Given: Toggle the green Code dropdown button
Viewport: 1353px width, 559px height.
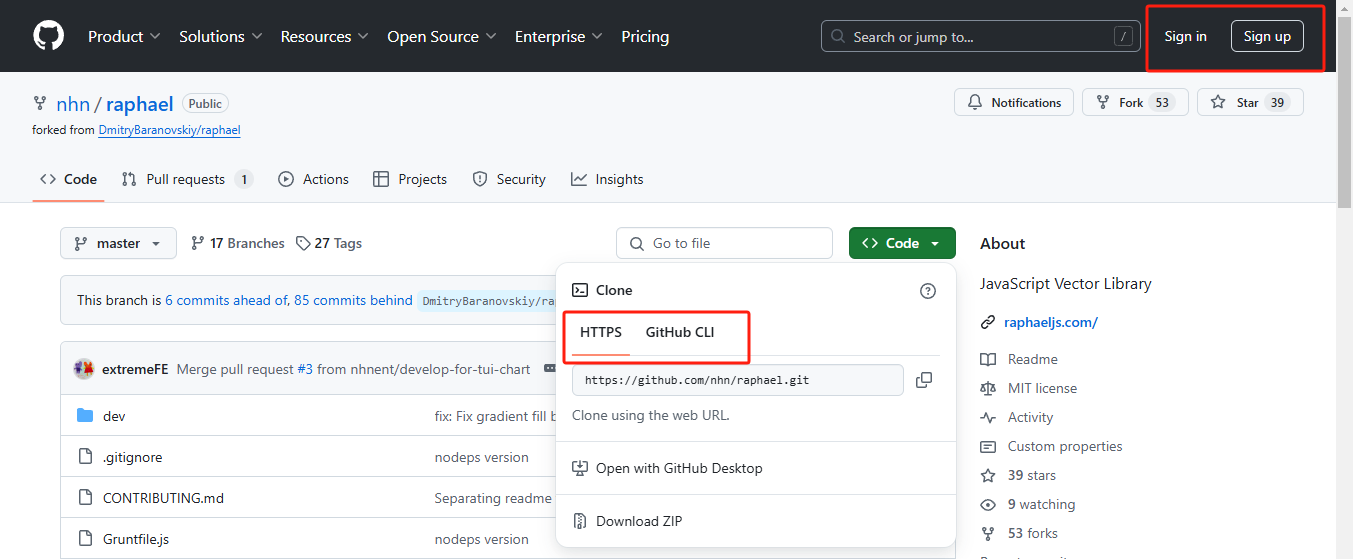Looking at the screenshot, I should point(902,243).
